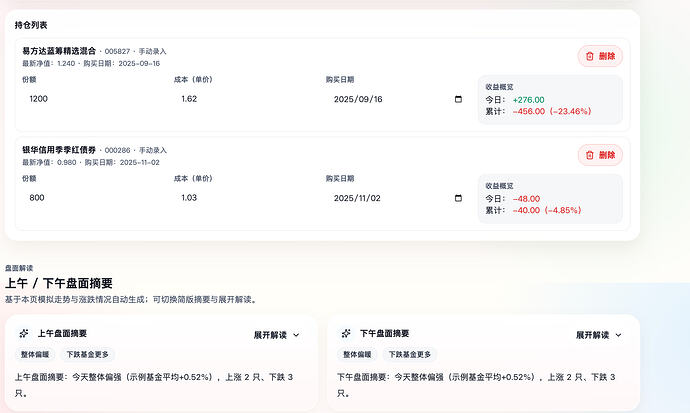Click 盘面解读 section label
Viewport: 690px width, 413px height.
(19, 268)
